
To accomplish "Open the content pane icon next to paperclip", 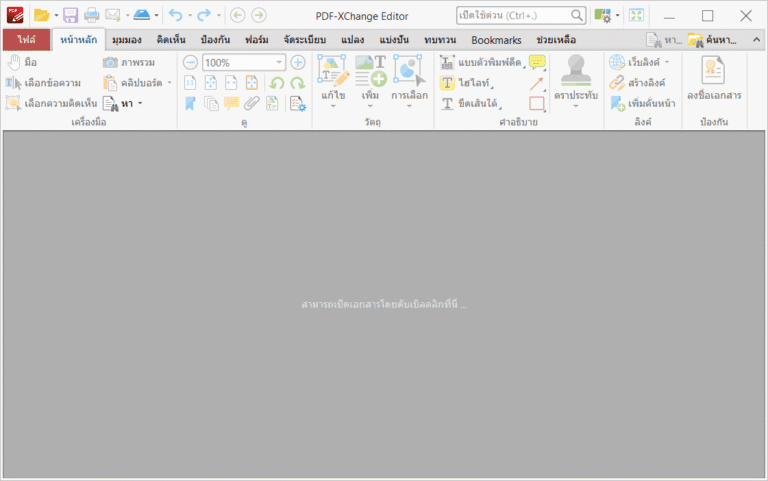I will pyautogui.click(x=272, y=103).
